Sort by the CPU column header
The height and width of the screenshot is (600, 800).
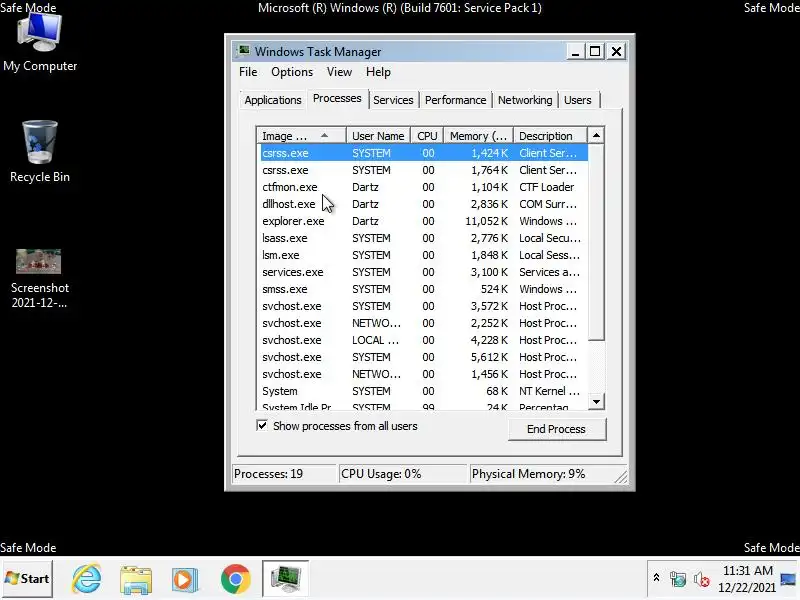427,136
